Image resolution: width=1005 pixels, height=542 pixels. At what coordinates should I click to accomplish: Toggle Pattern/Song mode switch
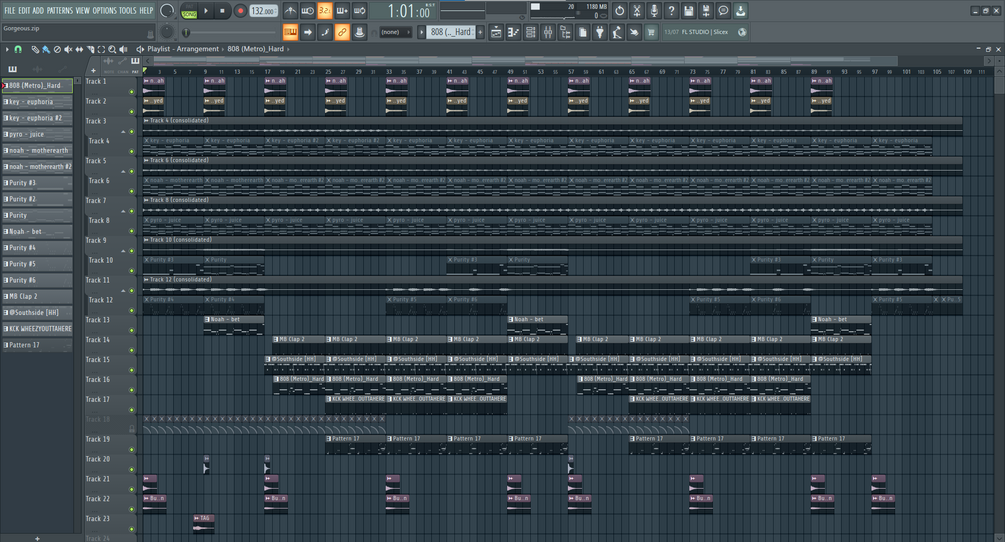(x=190, y=11)
